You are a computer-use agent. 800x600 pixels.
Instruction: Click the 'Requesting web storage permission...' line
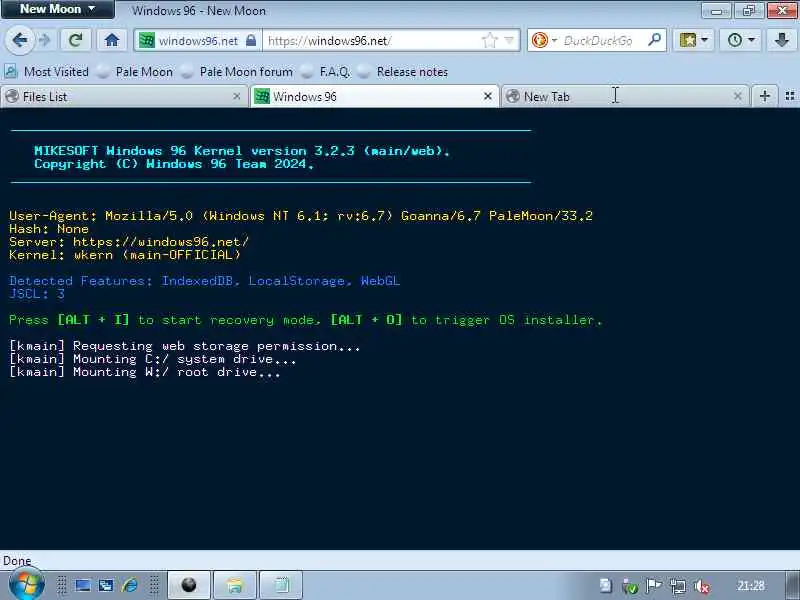185,346
